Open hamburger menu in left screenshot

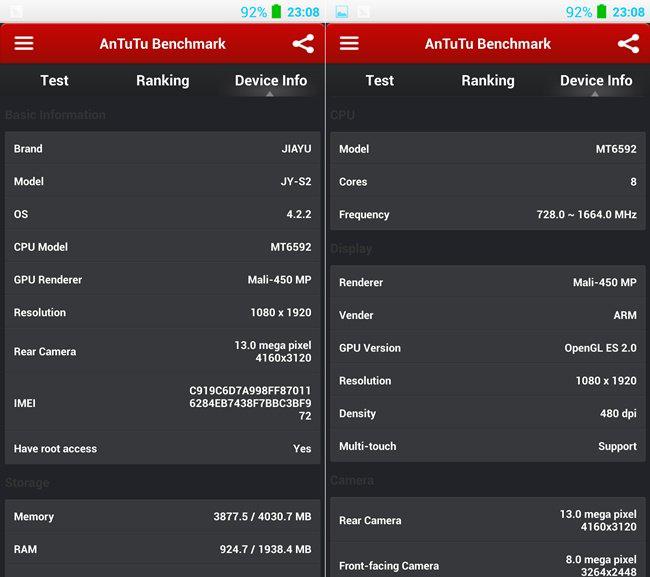click(24, 43)
